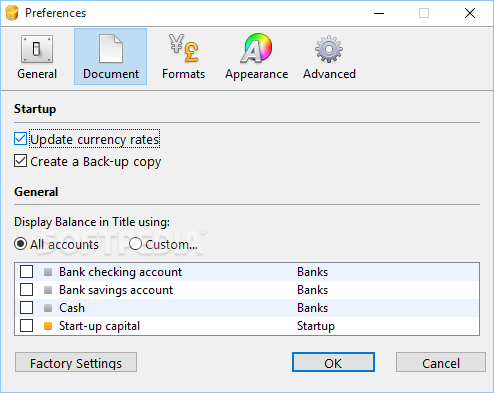This screenshot has width=494, height=393.
Task: Click gray swatch beside Bank savings account
Action: [48, 290]
